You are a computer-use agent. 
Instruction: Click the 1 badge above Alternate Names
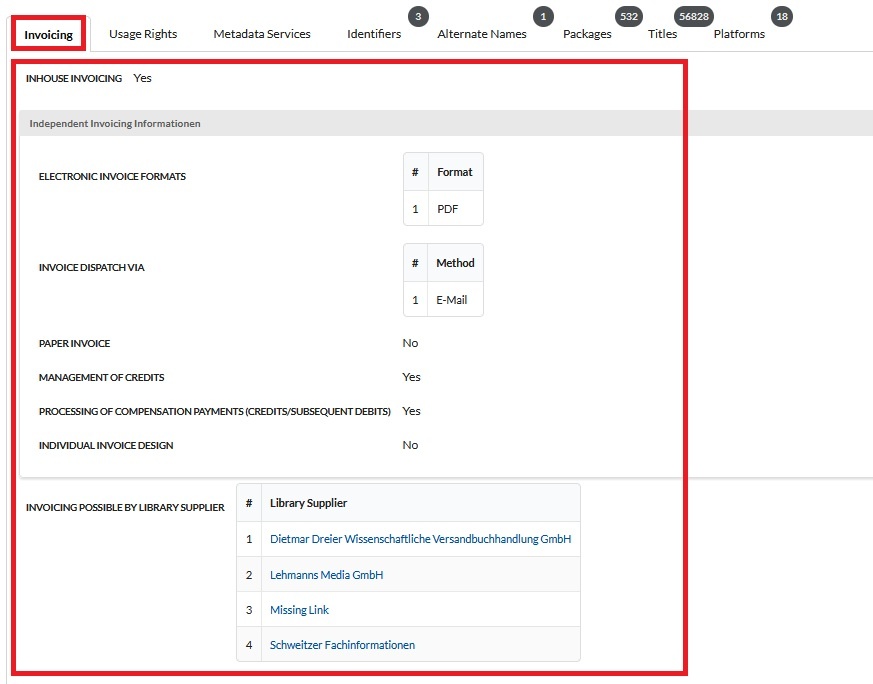point(543,17)
